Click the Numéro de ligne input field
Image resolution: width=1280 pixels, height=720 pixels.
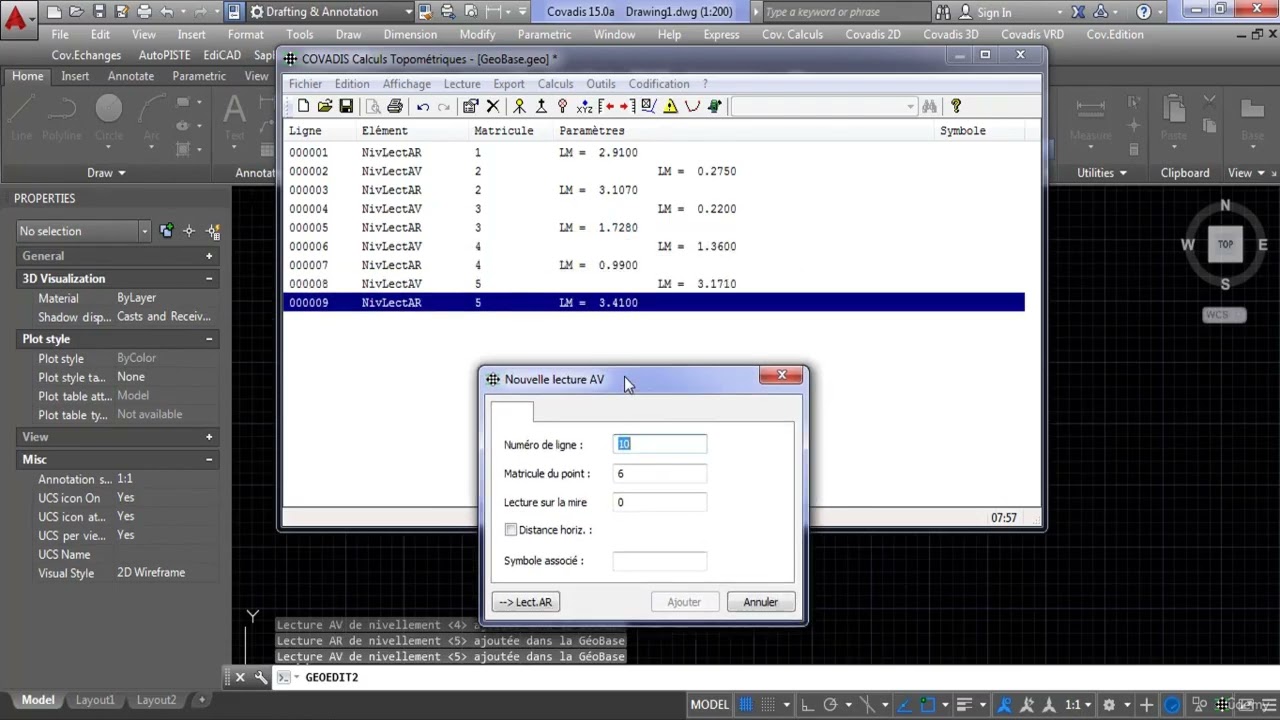click(x=659, y=444)
